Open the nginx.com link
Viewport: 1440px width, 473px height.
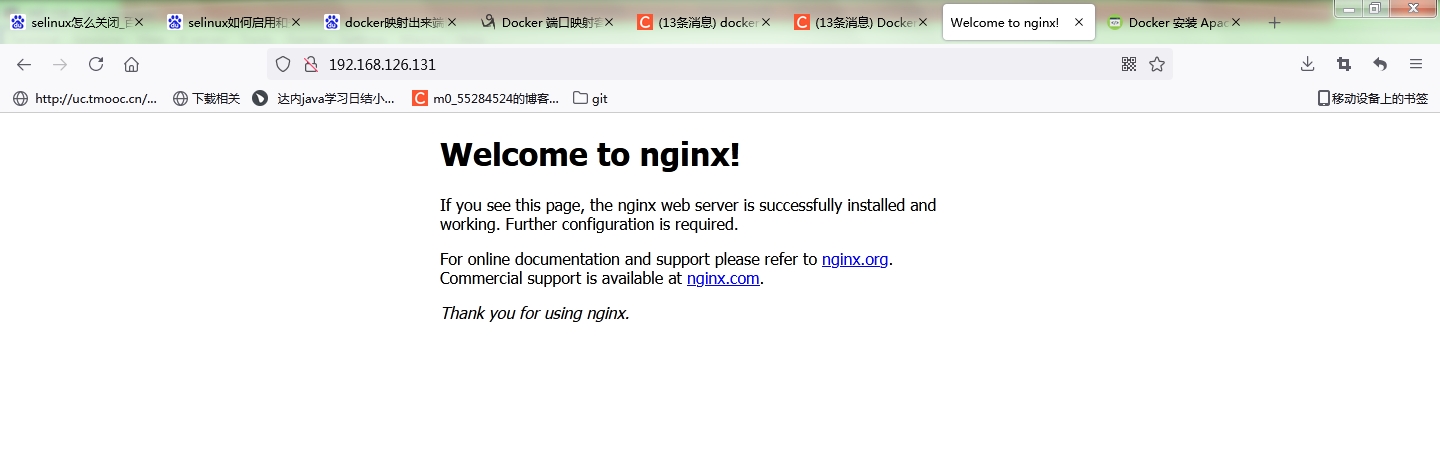tap(723, 278)
